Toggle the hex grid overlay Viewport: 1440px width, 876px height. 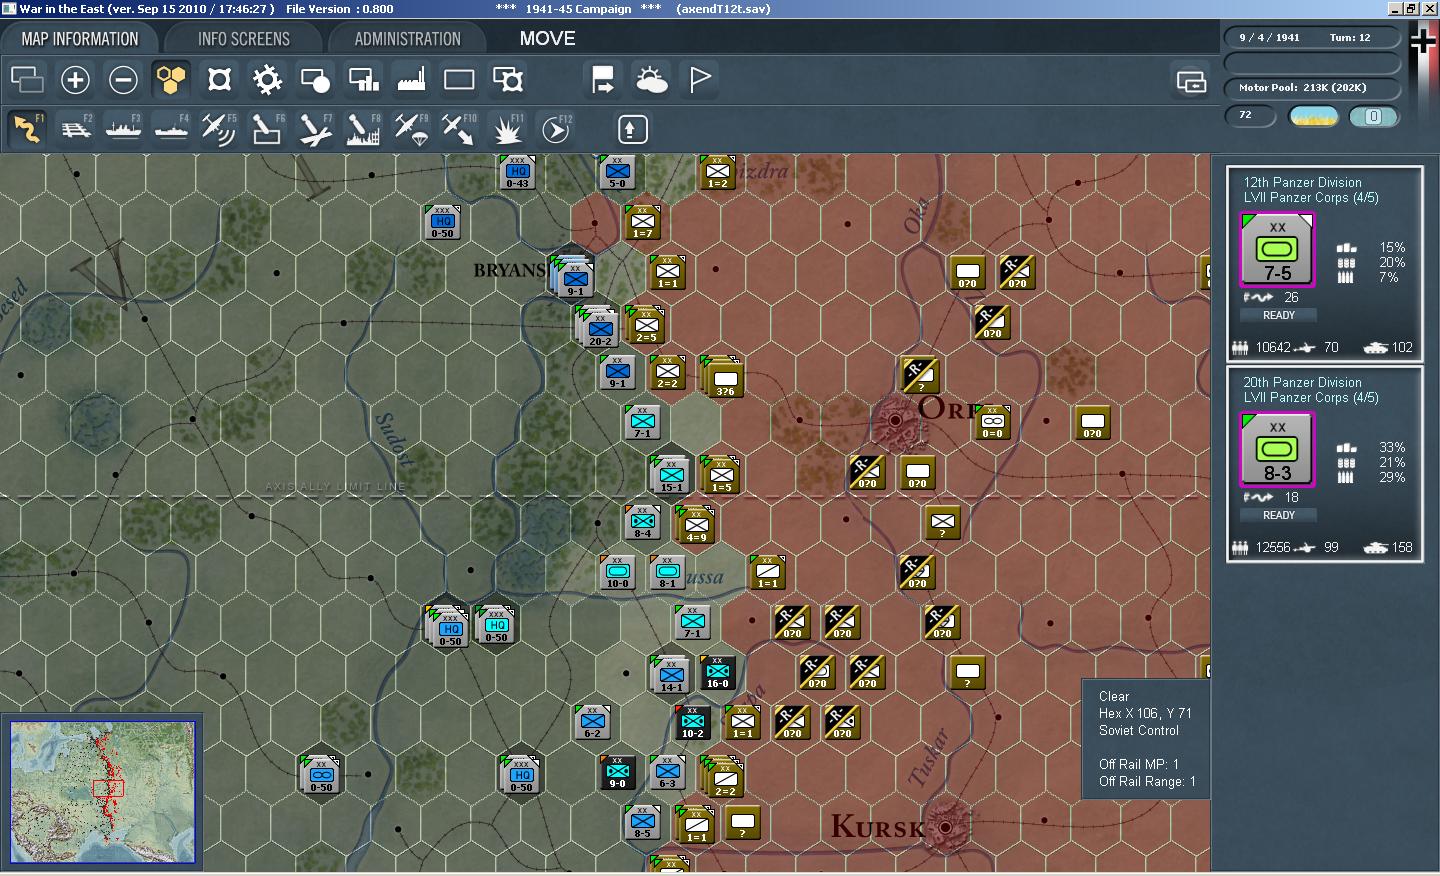point(171,79)
